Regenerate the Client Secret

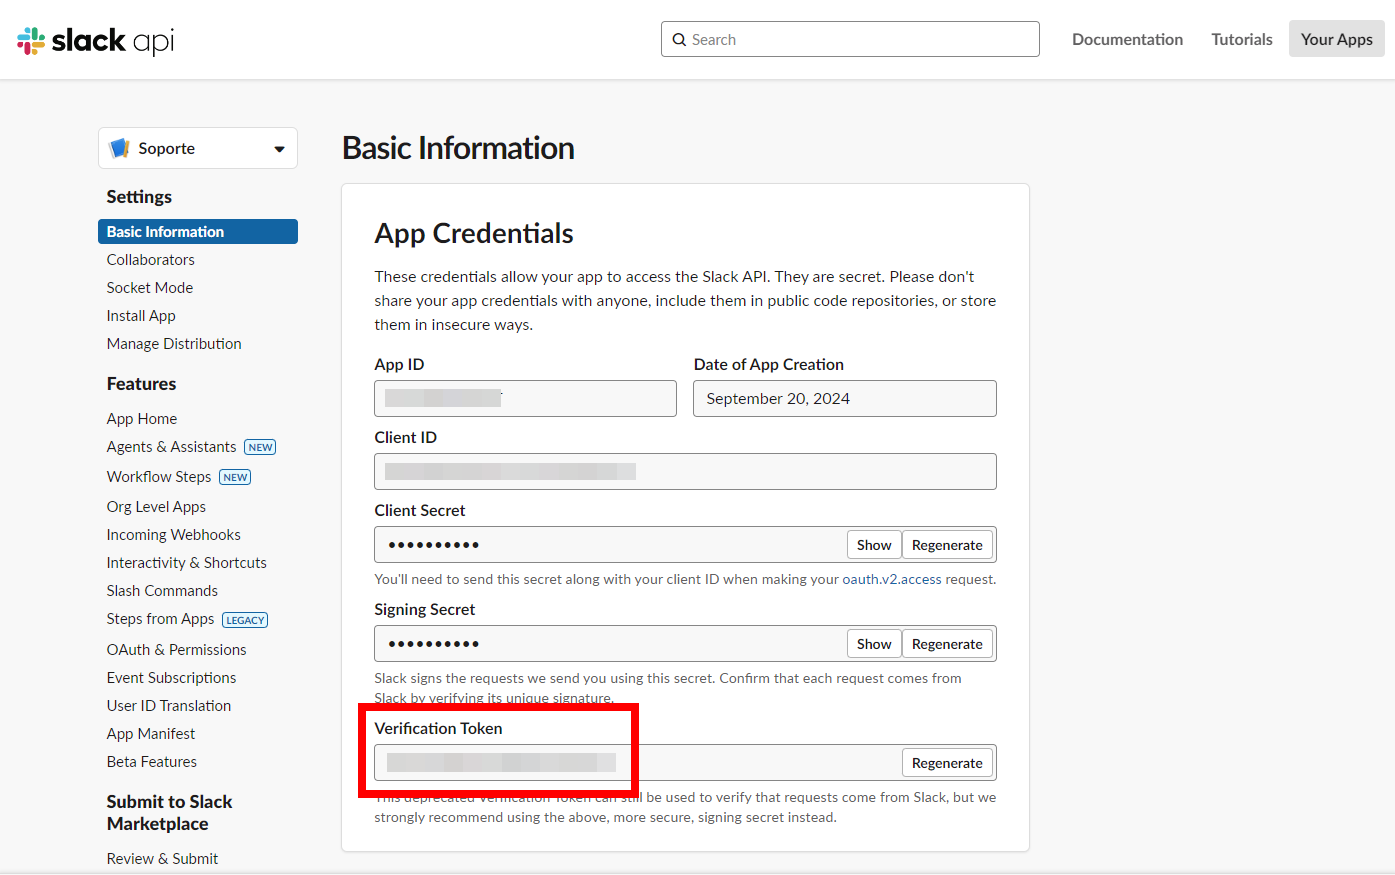tap(947, 545)
